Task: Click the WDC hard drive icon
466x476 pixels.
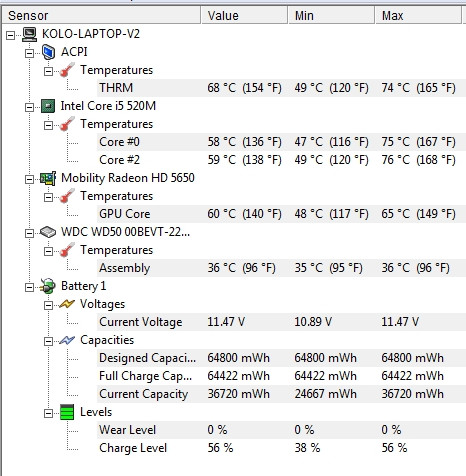Action: coord(48,232)
